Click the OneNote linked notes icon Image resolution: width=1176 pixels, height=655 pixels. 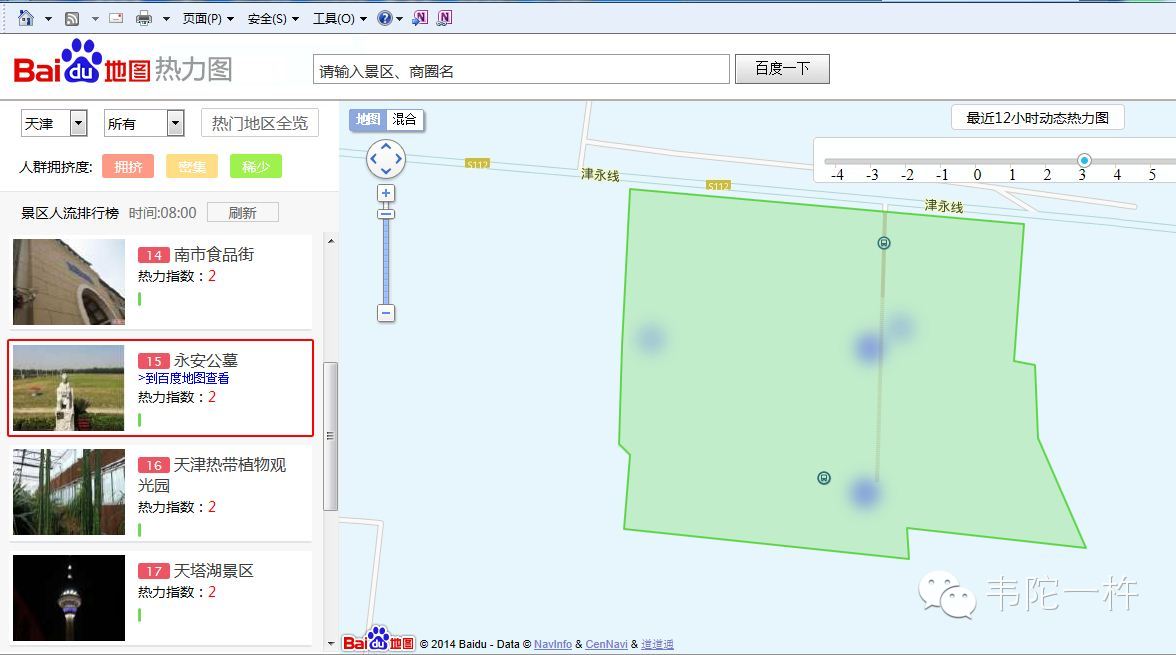pyautogui.click(x=444, y=18)
